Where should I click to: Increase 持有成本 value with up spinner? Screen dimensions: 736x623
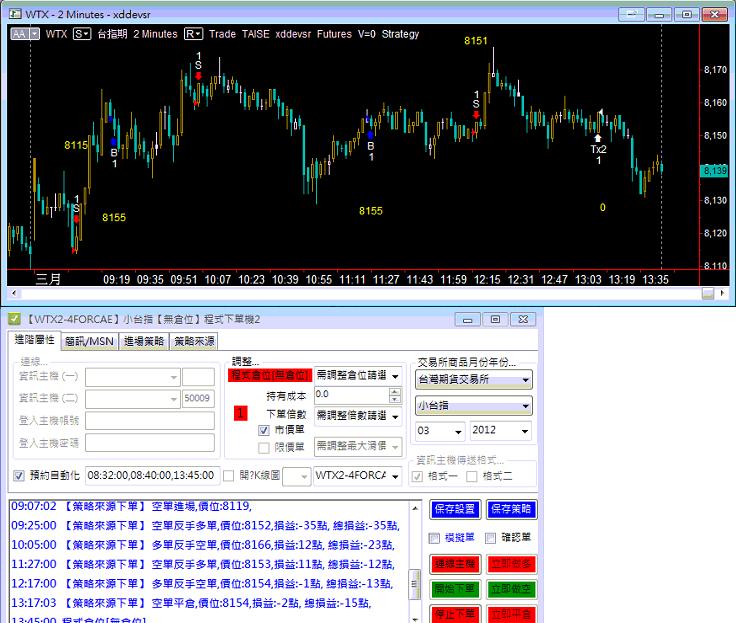point(395,392)
